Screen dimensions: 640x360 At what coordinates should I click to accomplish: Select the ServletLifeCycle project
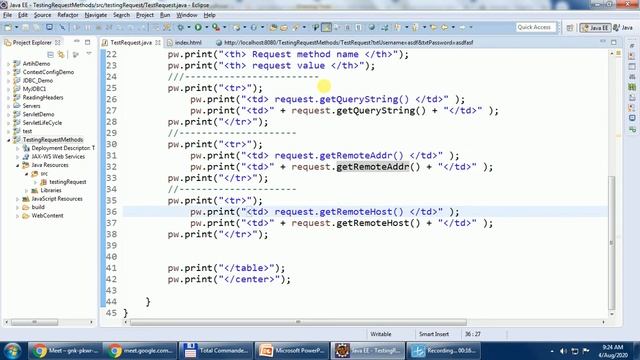[x=42, y=123]
